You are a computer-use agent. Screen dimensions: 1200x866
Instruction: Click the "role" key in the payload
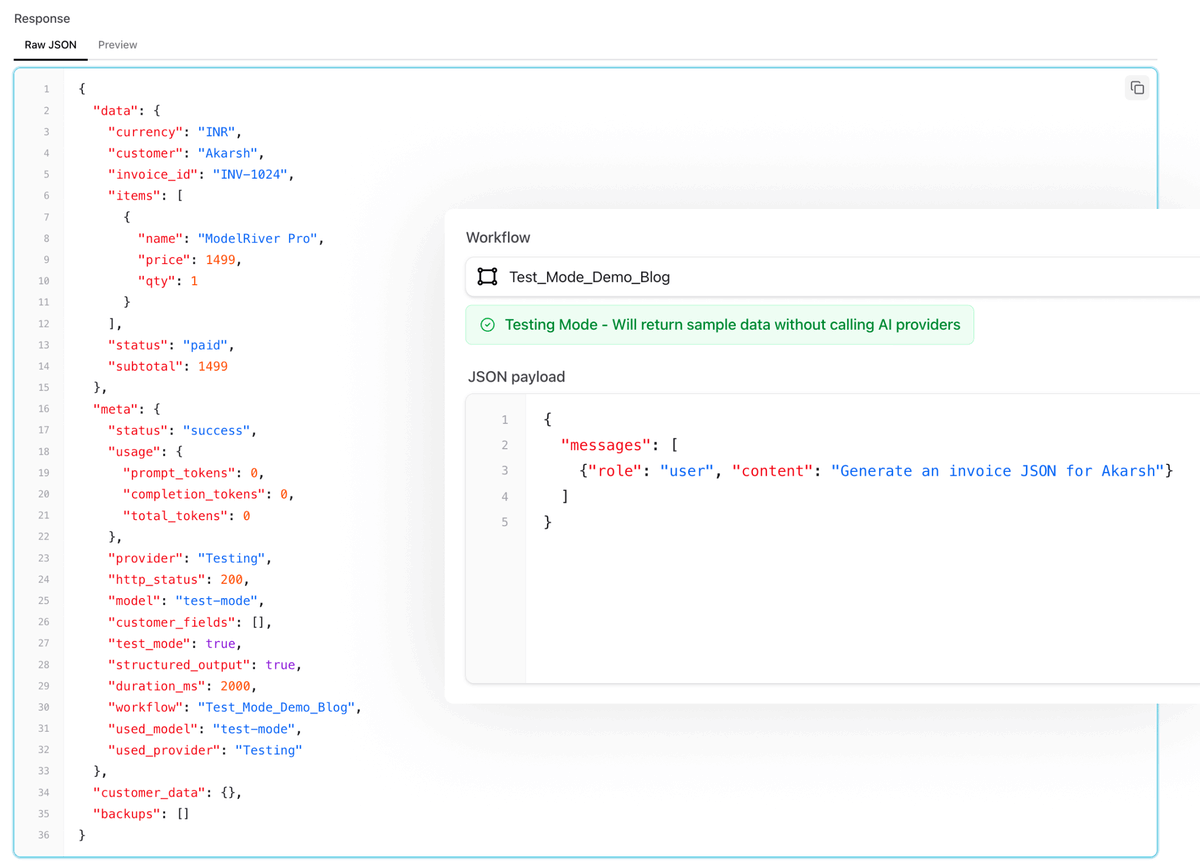pyautogui.click(x=615, y=471)
